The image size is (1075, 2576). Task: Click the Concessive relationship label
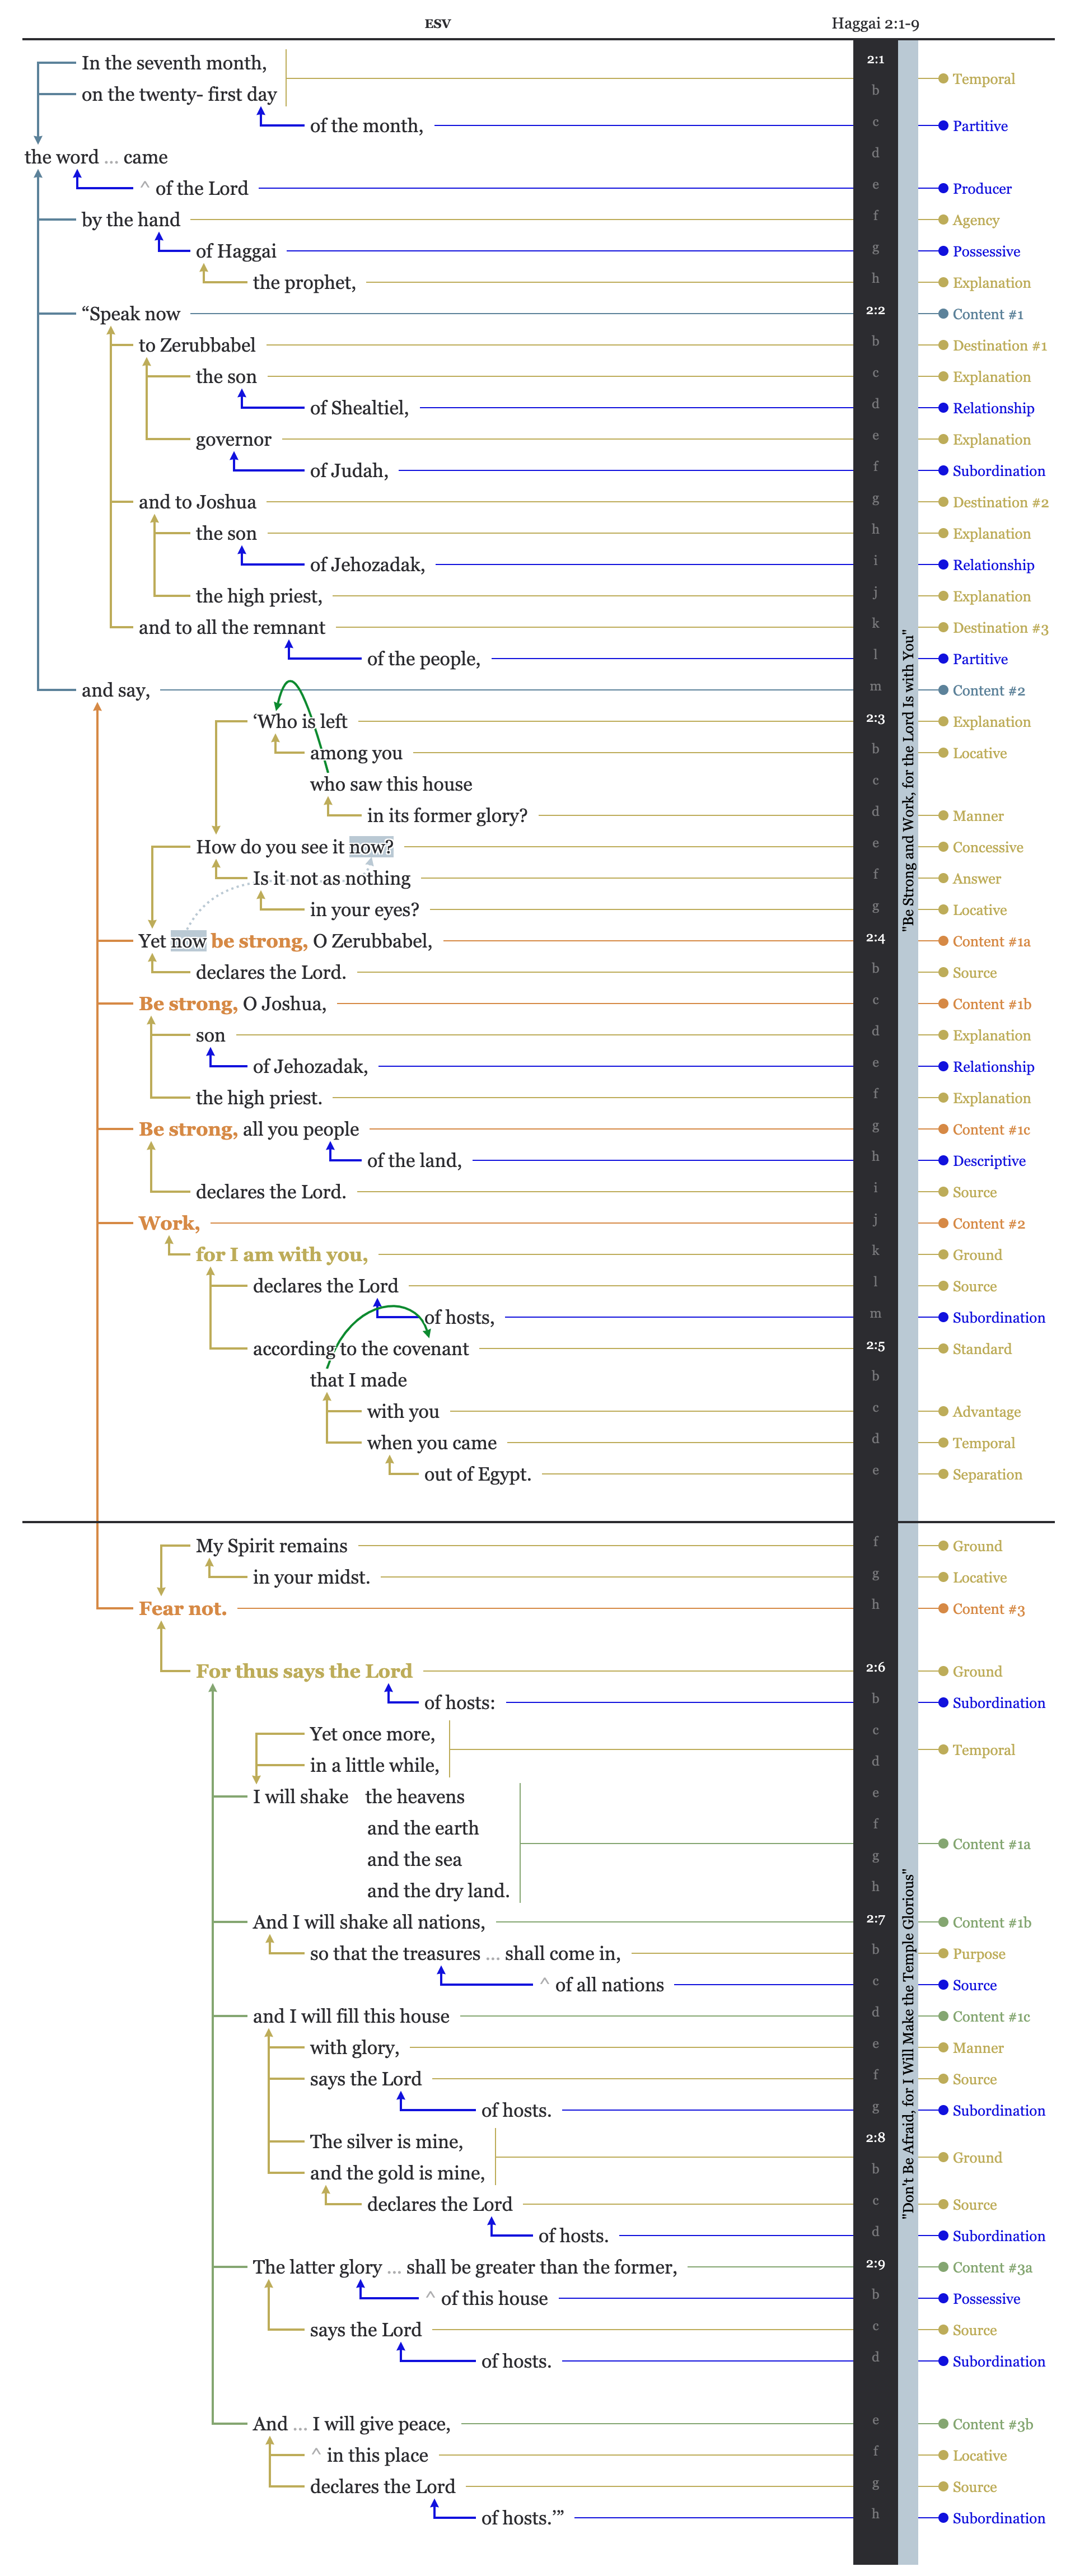987,847
